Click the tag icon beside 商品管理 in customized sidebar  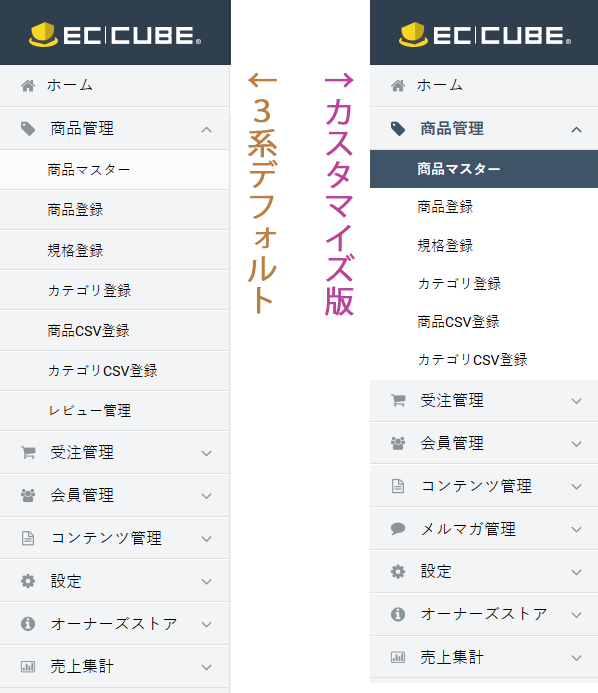coord(398,129)
